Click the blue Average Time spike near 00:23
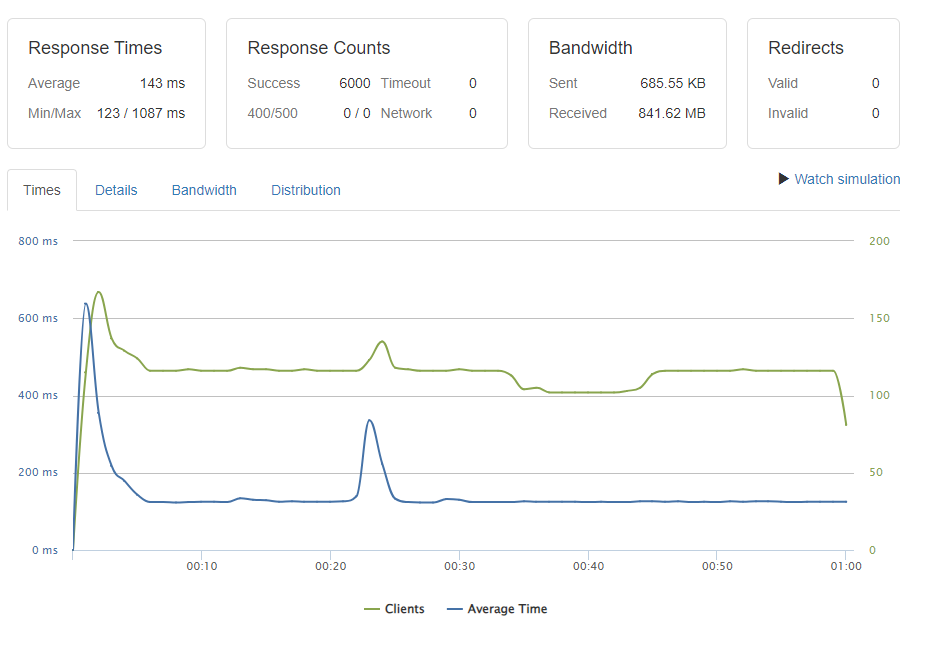This screenshot has width=926, height=646. [369, 421]
